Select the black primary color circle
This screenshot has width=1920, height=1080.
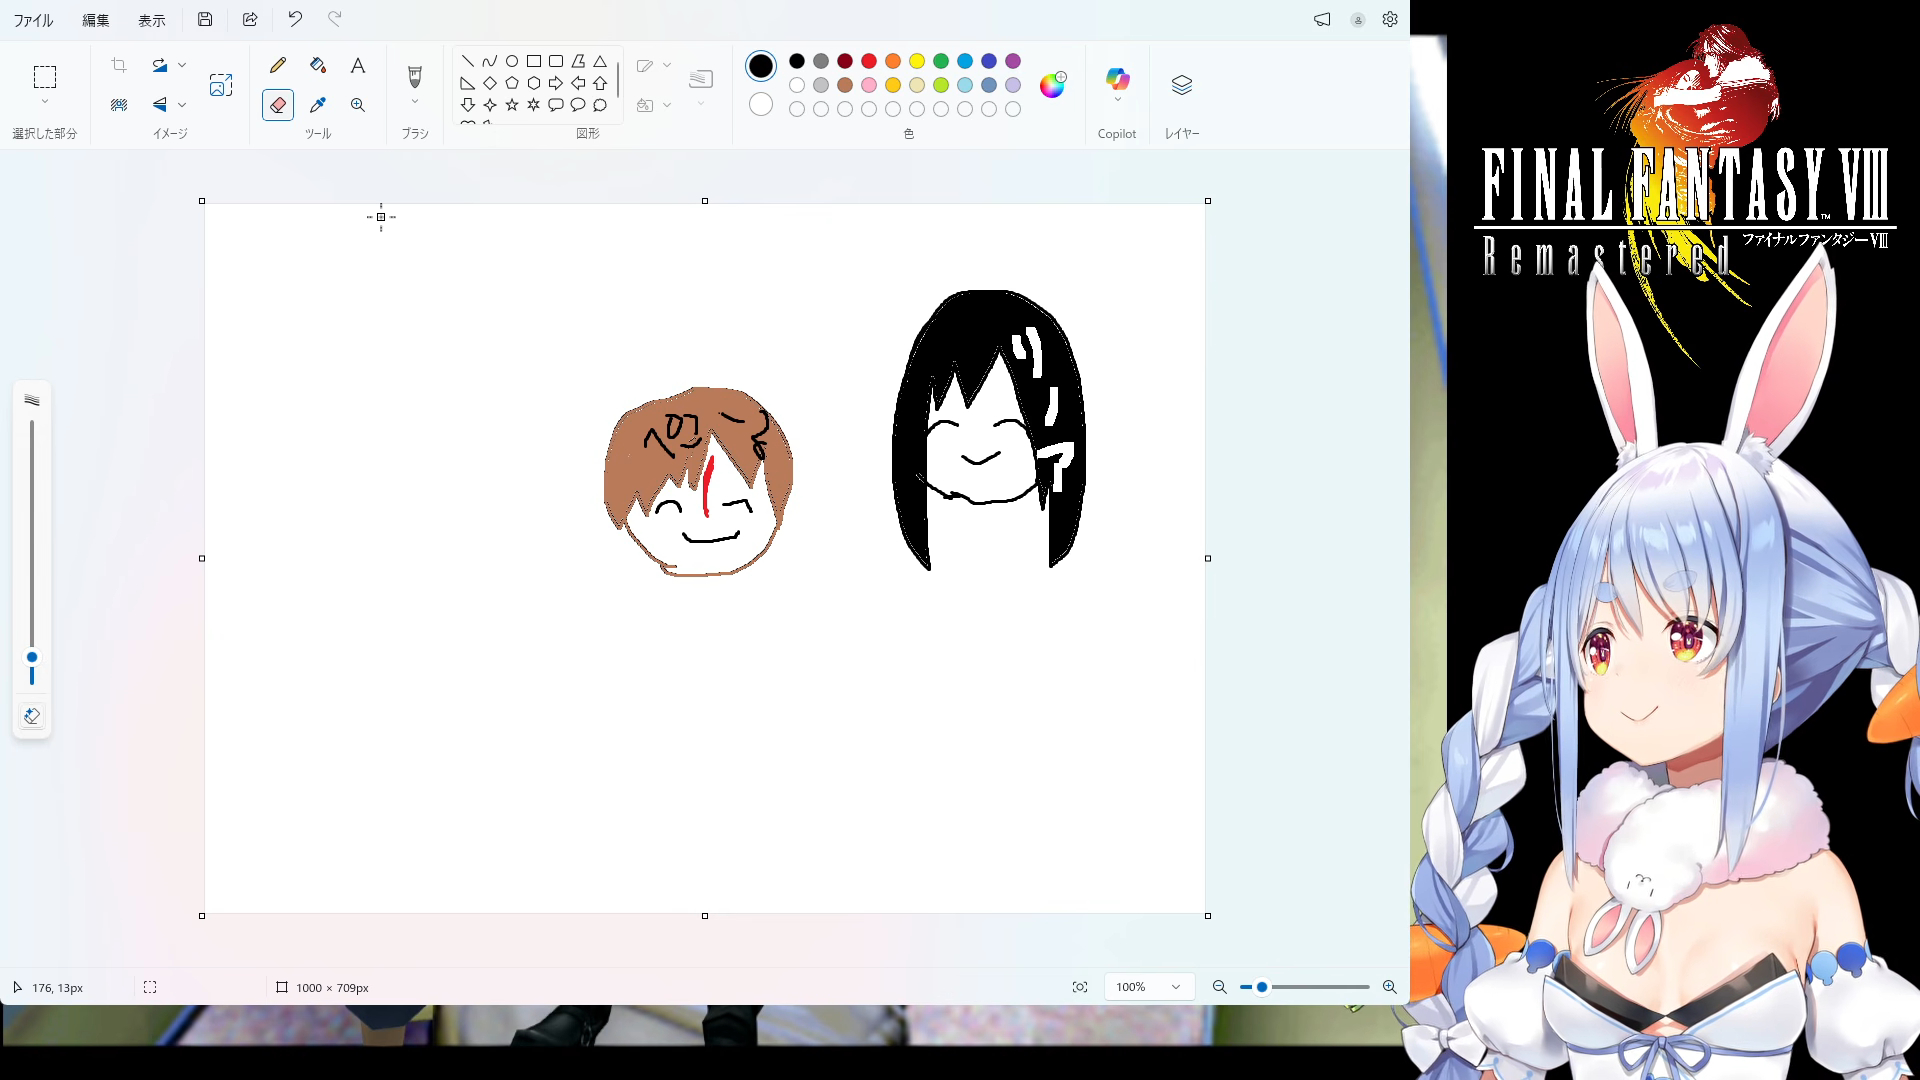click(761, 66)
